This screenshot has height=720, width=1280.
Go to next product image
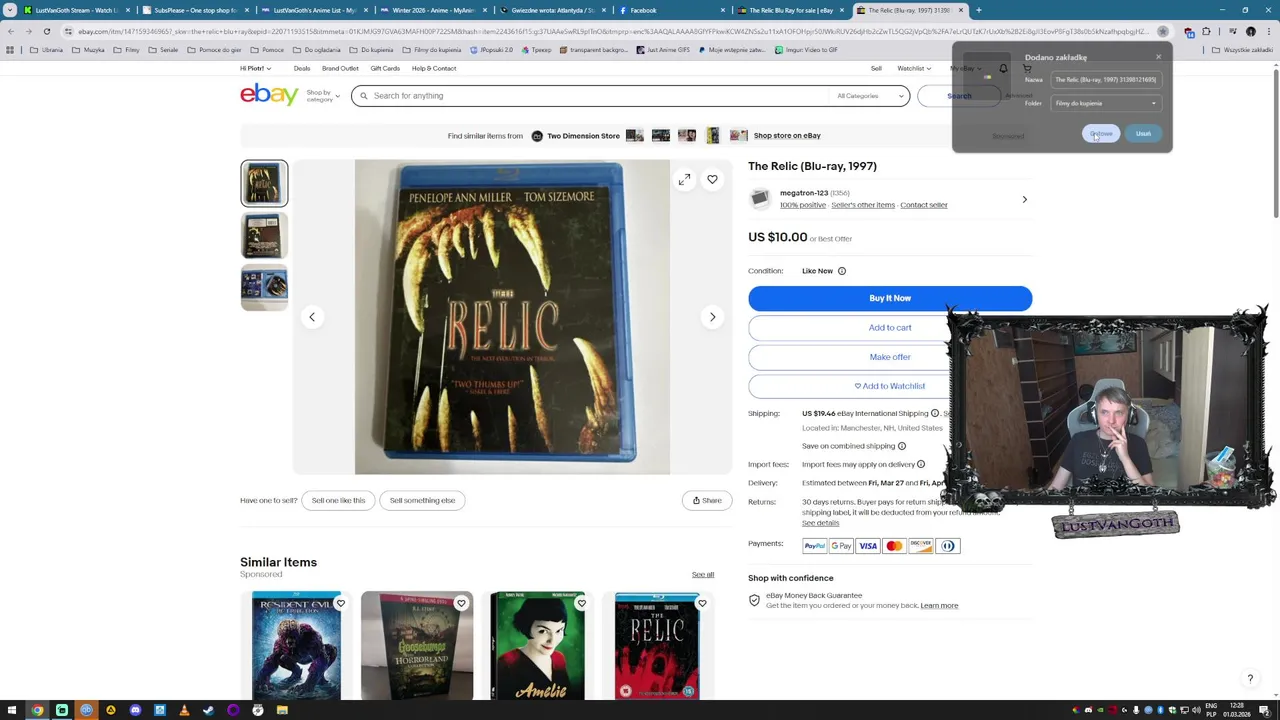[712, 317]
